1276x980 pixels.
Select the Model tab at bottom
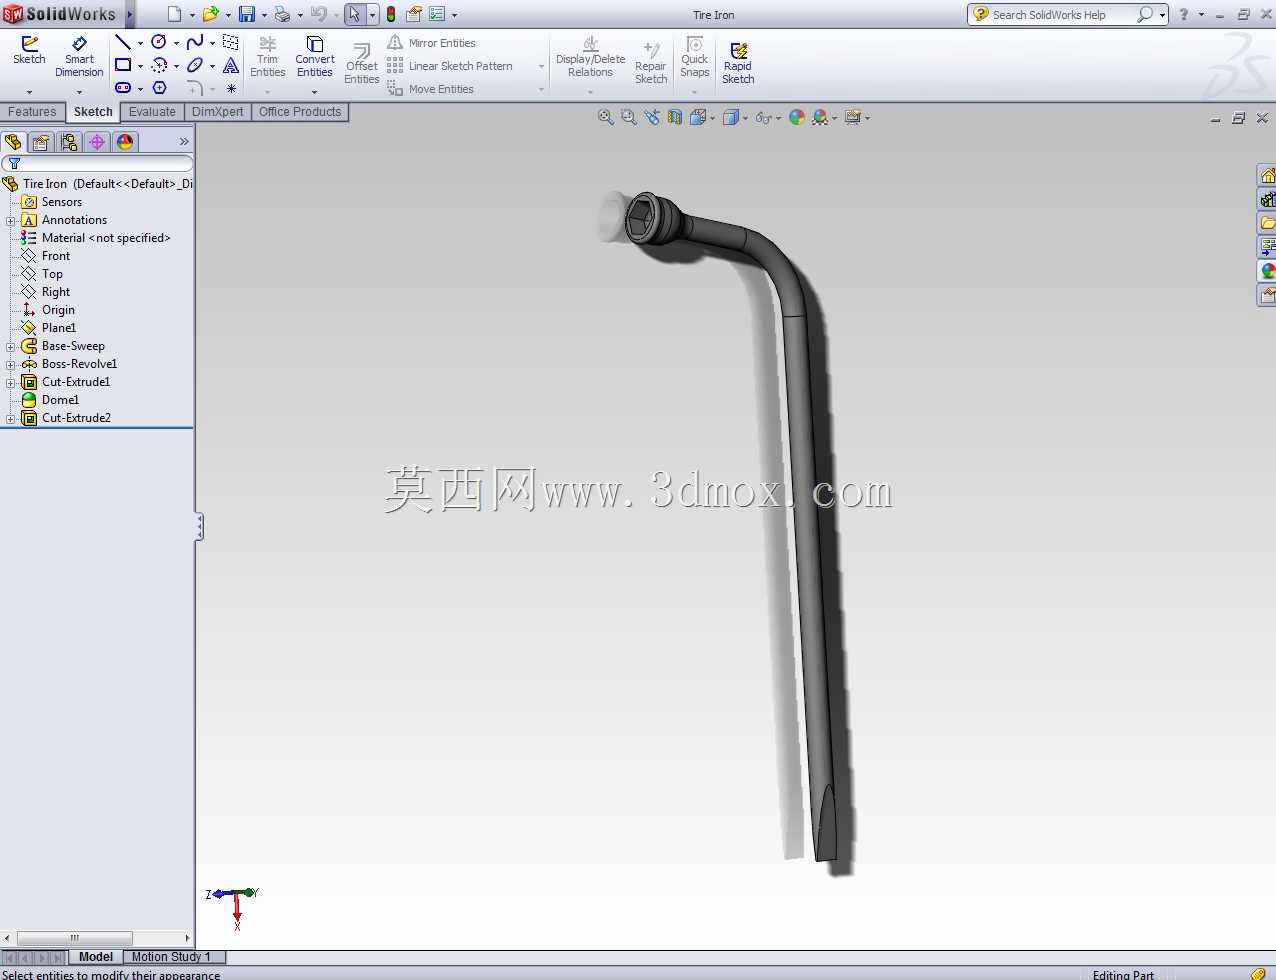(96, 957)
